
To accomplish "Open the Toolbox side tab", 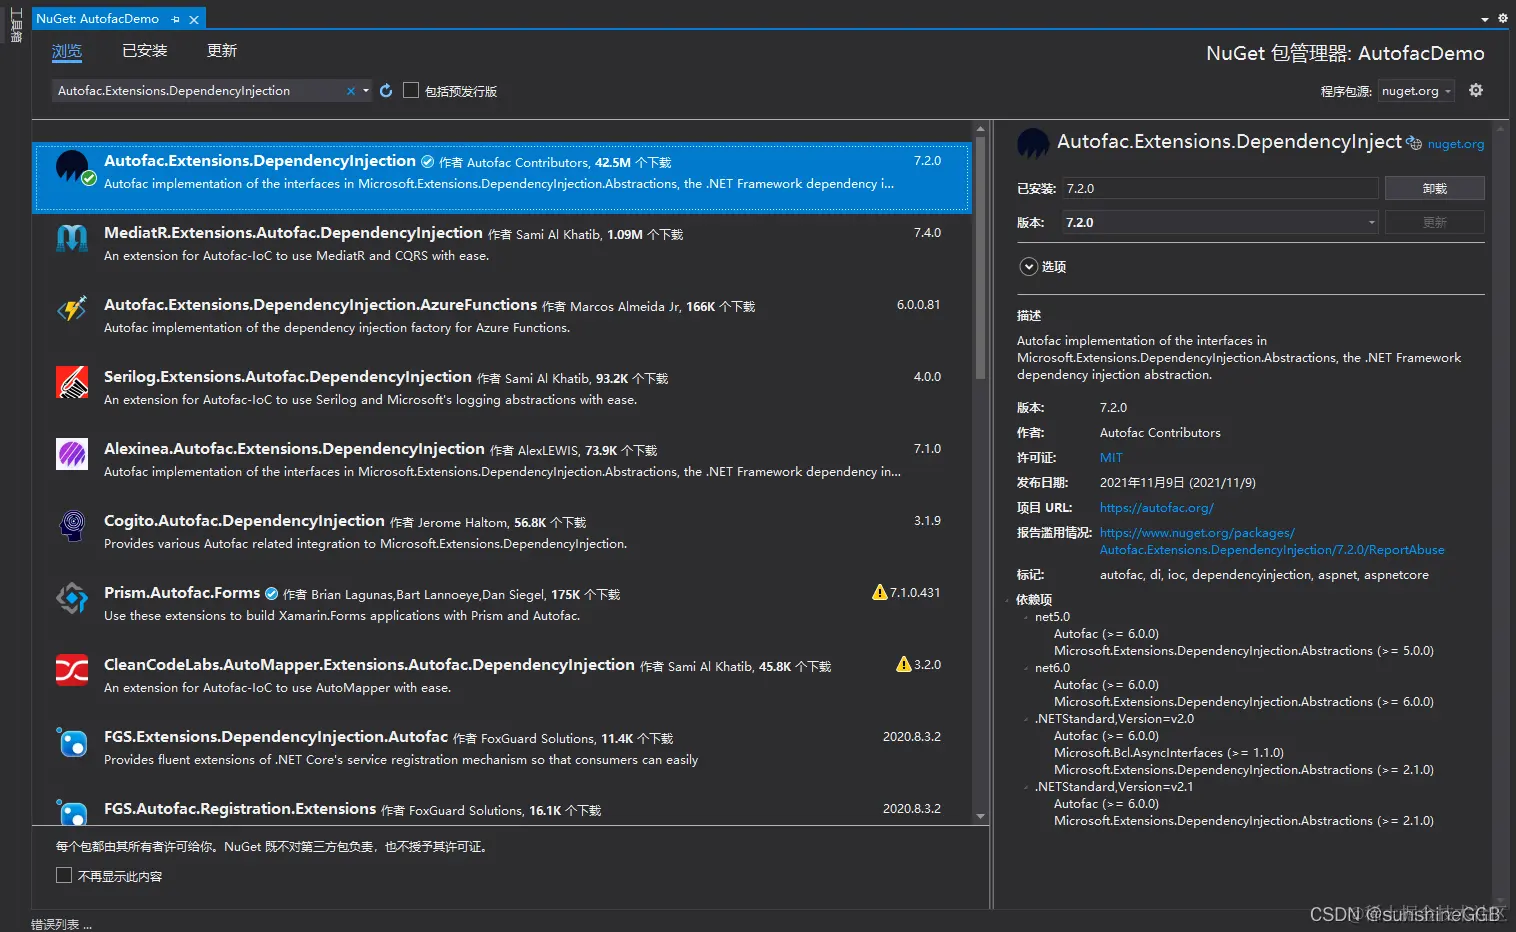I will click(16, 25).
